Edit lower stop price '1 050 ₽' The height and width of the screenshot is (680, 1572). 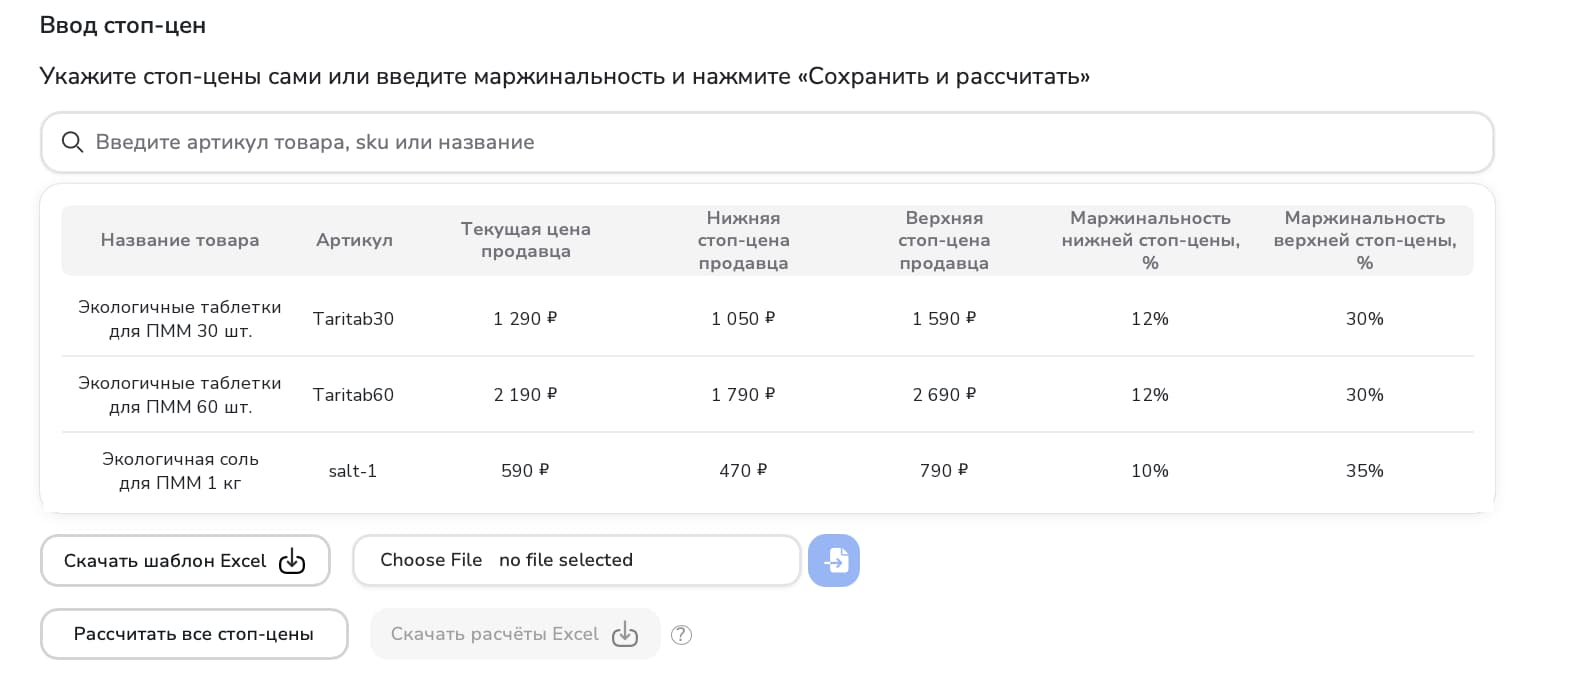[743, 319]
